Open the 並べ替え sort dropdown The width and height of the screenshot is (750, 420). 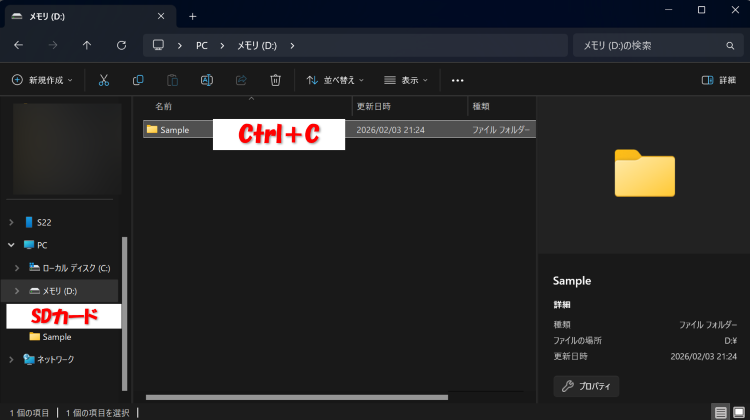pos(335,80)
